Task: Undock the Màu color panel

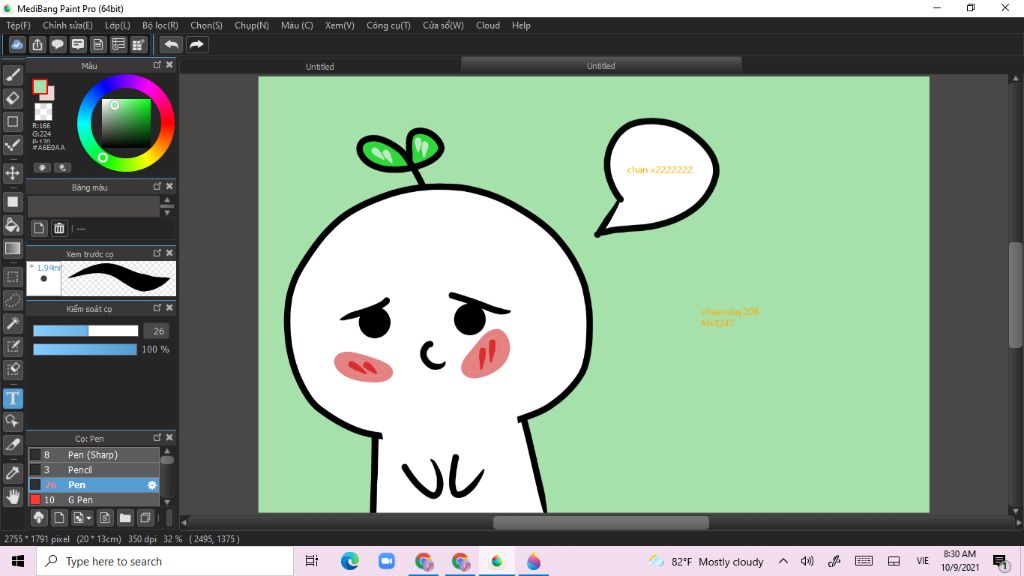Action: click(x=157, y=65)
